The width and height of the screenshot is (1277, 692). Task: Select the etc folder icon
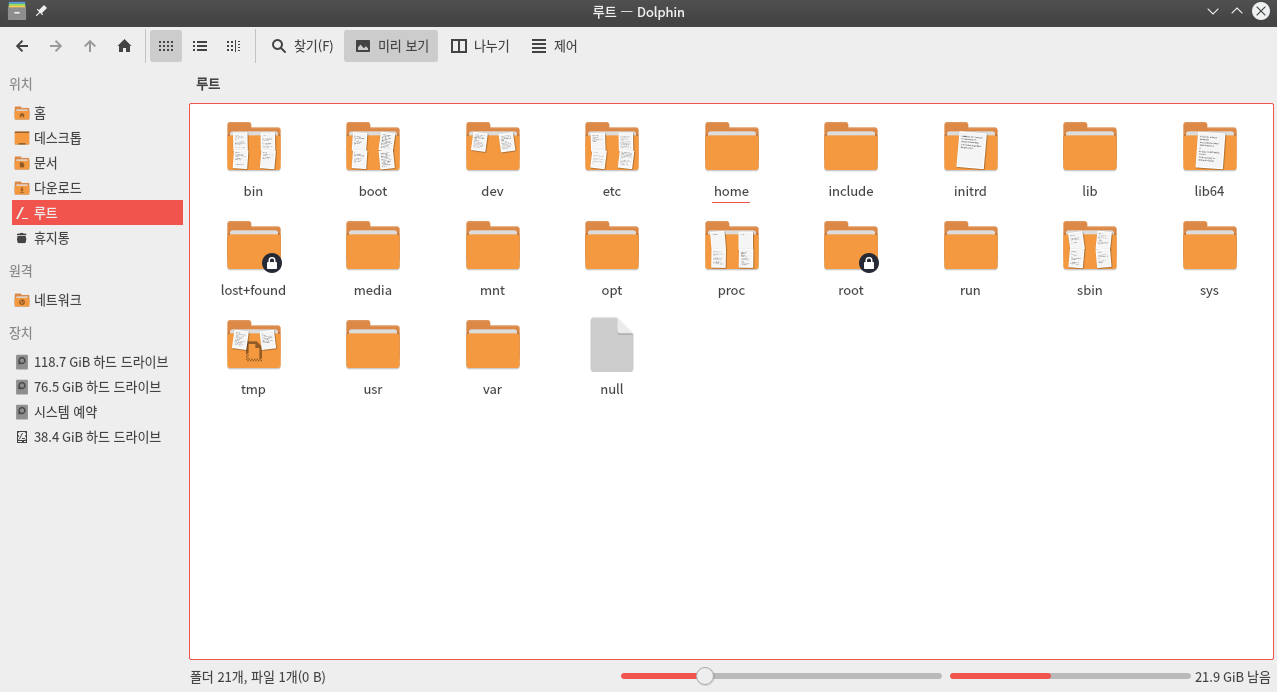pos(612,147)
